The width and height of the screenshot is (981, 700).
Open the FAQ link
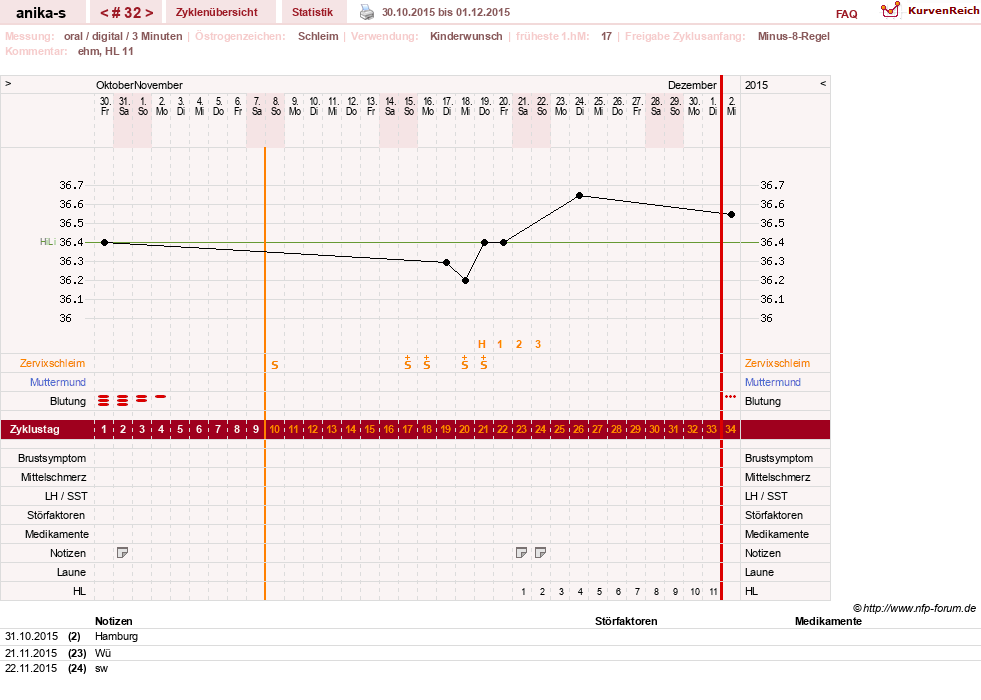pyautogui.click(x=846, y=14)
